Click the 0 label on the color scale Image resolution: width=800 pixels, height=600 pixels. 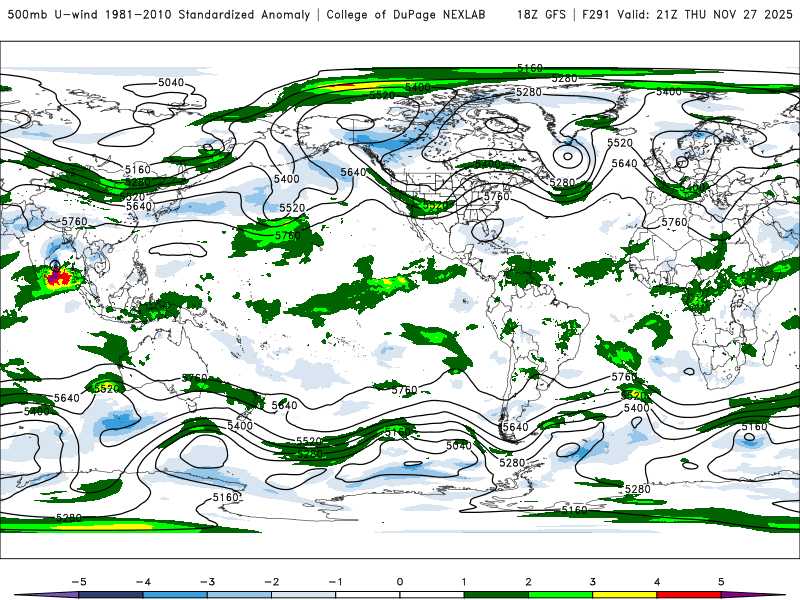pyautogui.click(x=399, y=582)
